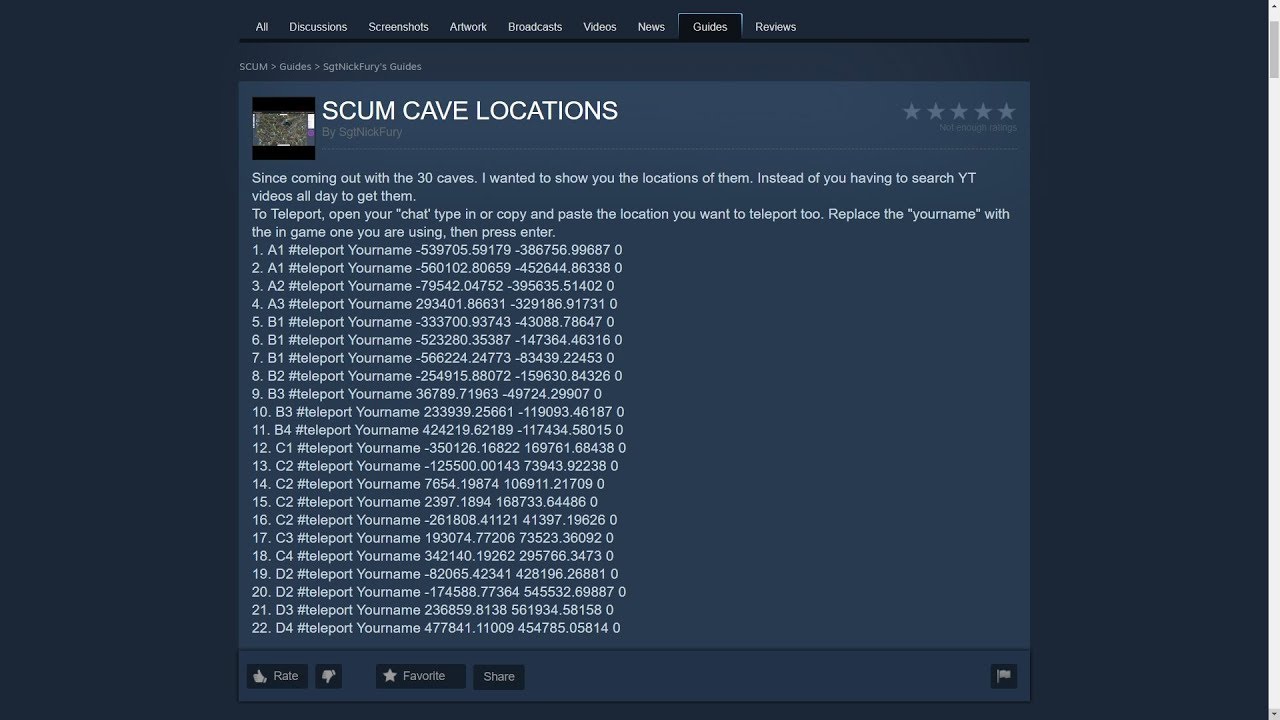Click the line '5. B1 #teleport Yourname -333700.93743'
The height and width of the screenshot is (720, 1280).
point(433,322)
